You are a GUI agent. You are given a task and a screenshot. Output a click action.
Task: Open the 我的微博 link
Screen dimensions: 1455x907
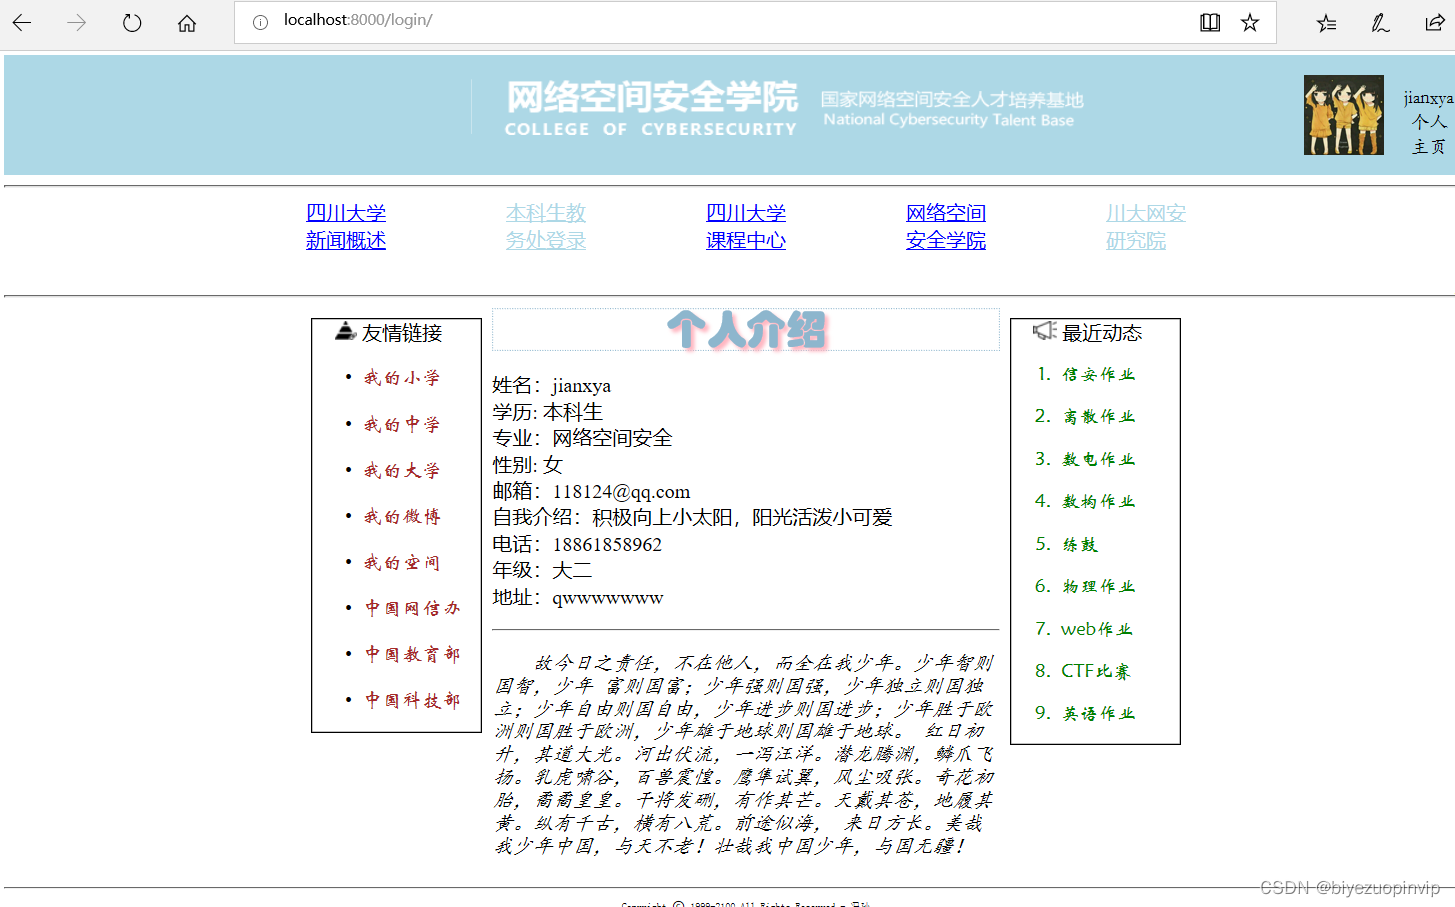pos(402,516)
